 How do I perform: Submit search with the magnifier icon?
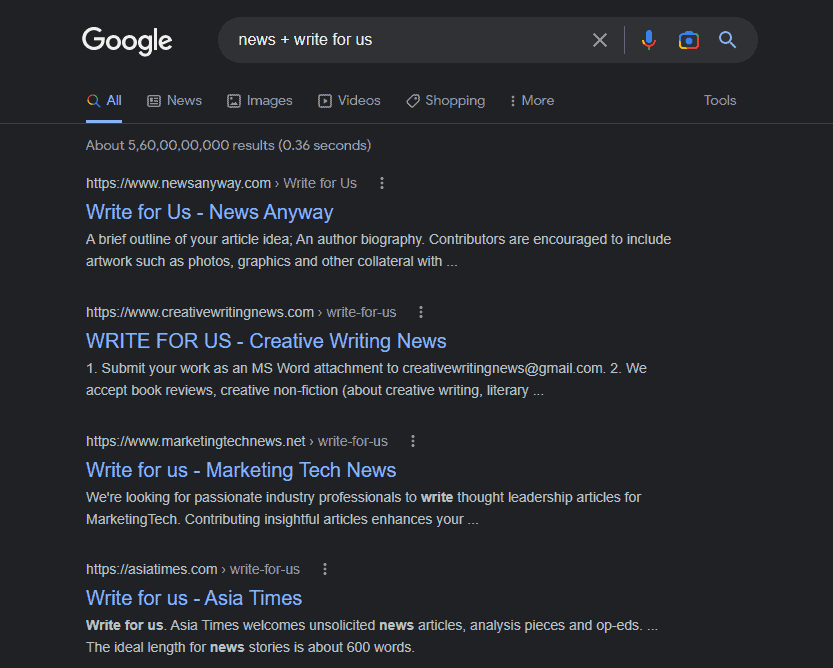(x=727, y=40)
